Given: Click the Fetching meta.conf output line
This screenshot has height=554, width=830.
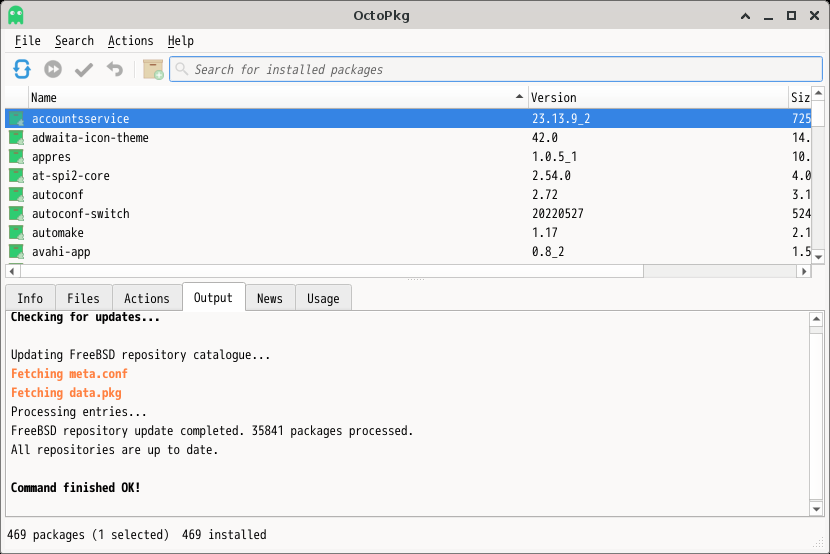Looking at the screenshot, I should click(x=69, y=374).
